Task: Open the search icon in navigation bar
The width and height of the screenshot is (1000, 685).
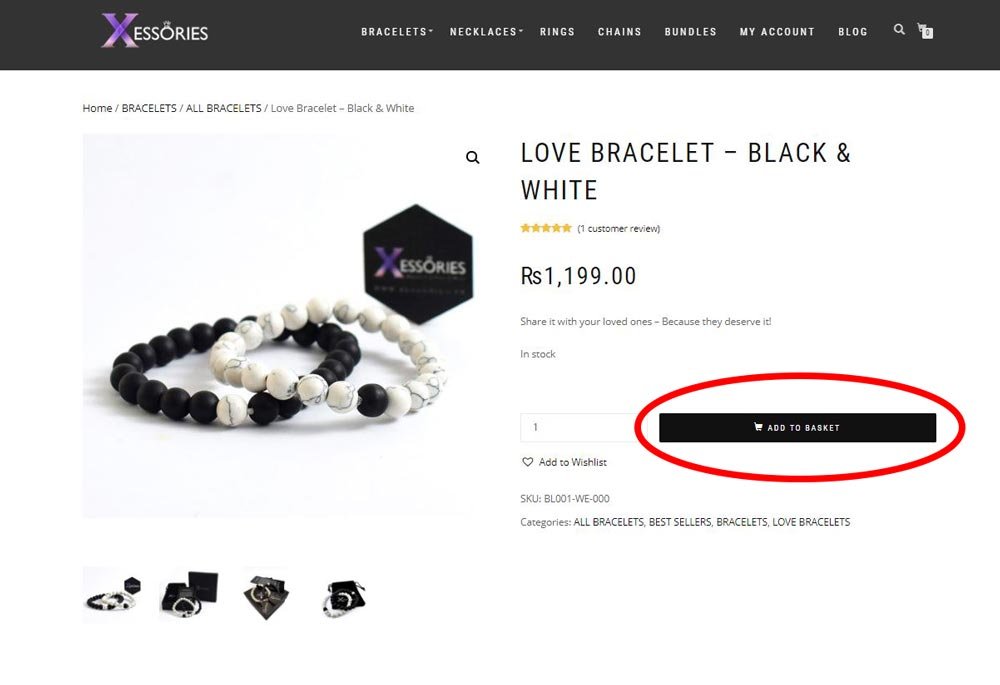Action: (899, 29)
